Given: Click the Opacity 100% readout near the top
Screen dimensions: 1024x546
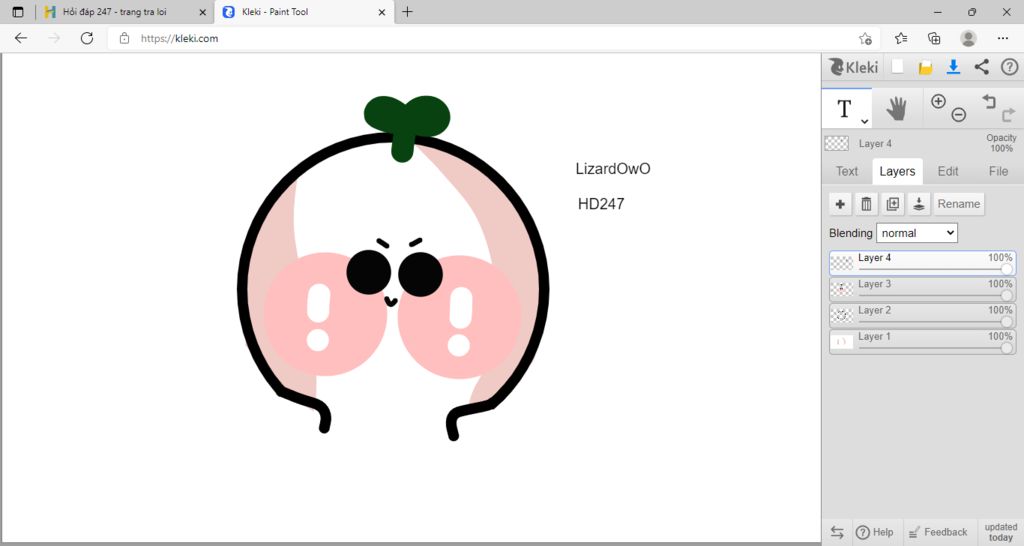Looking at the screenshot, I should tap(1001, 143).
